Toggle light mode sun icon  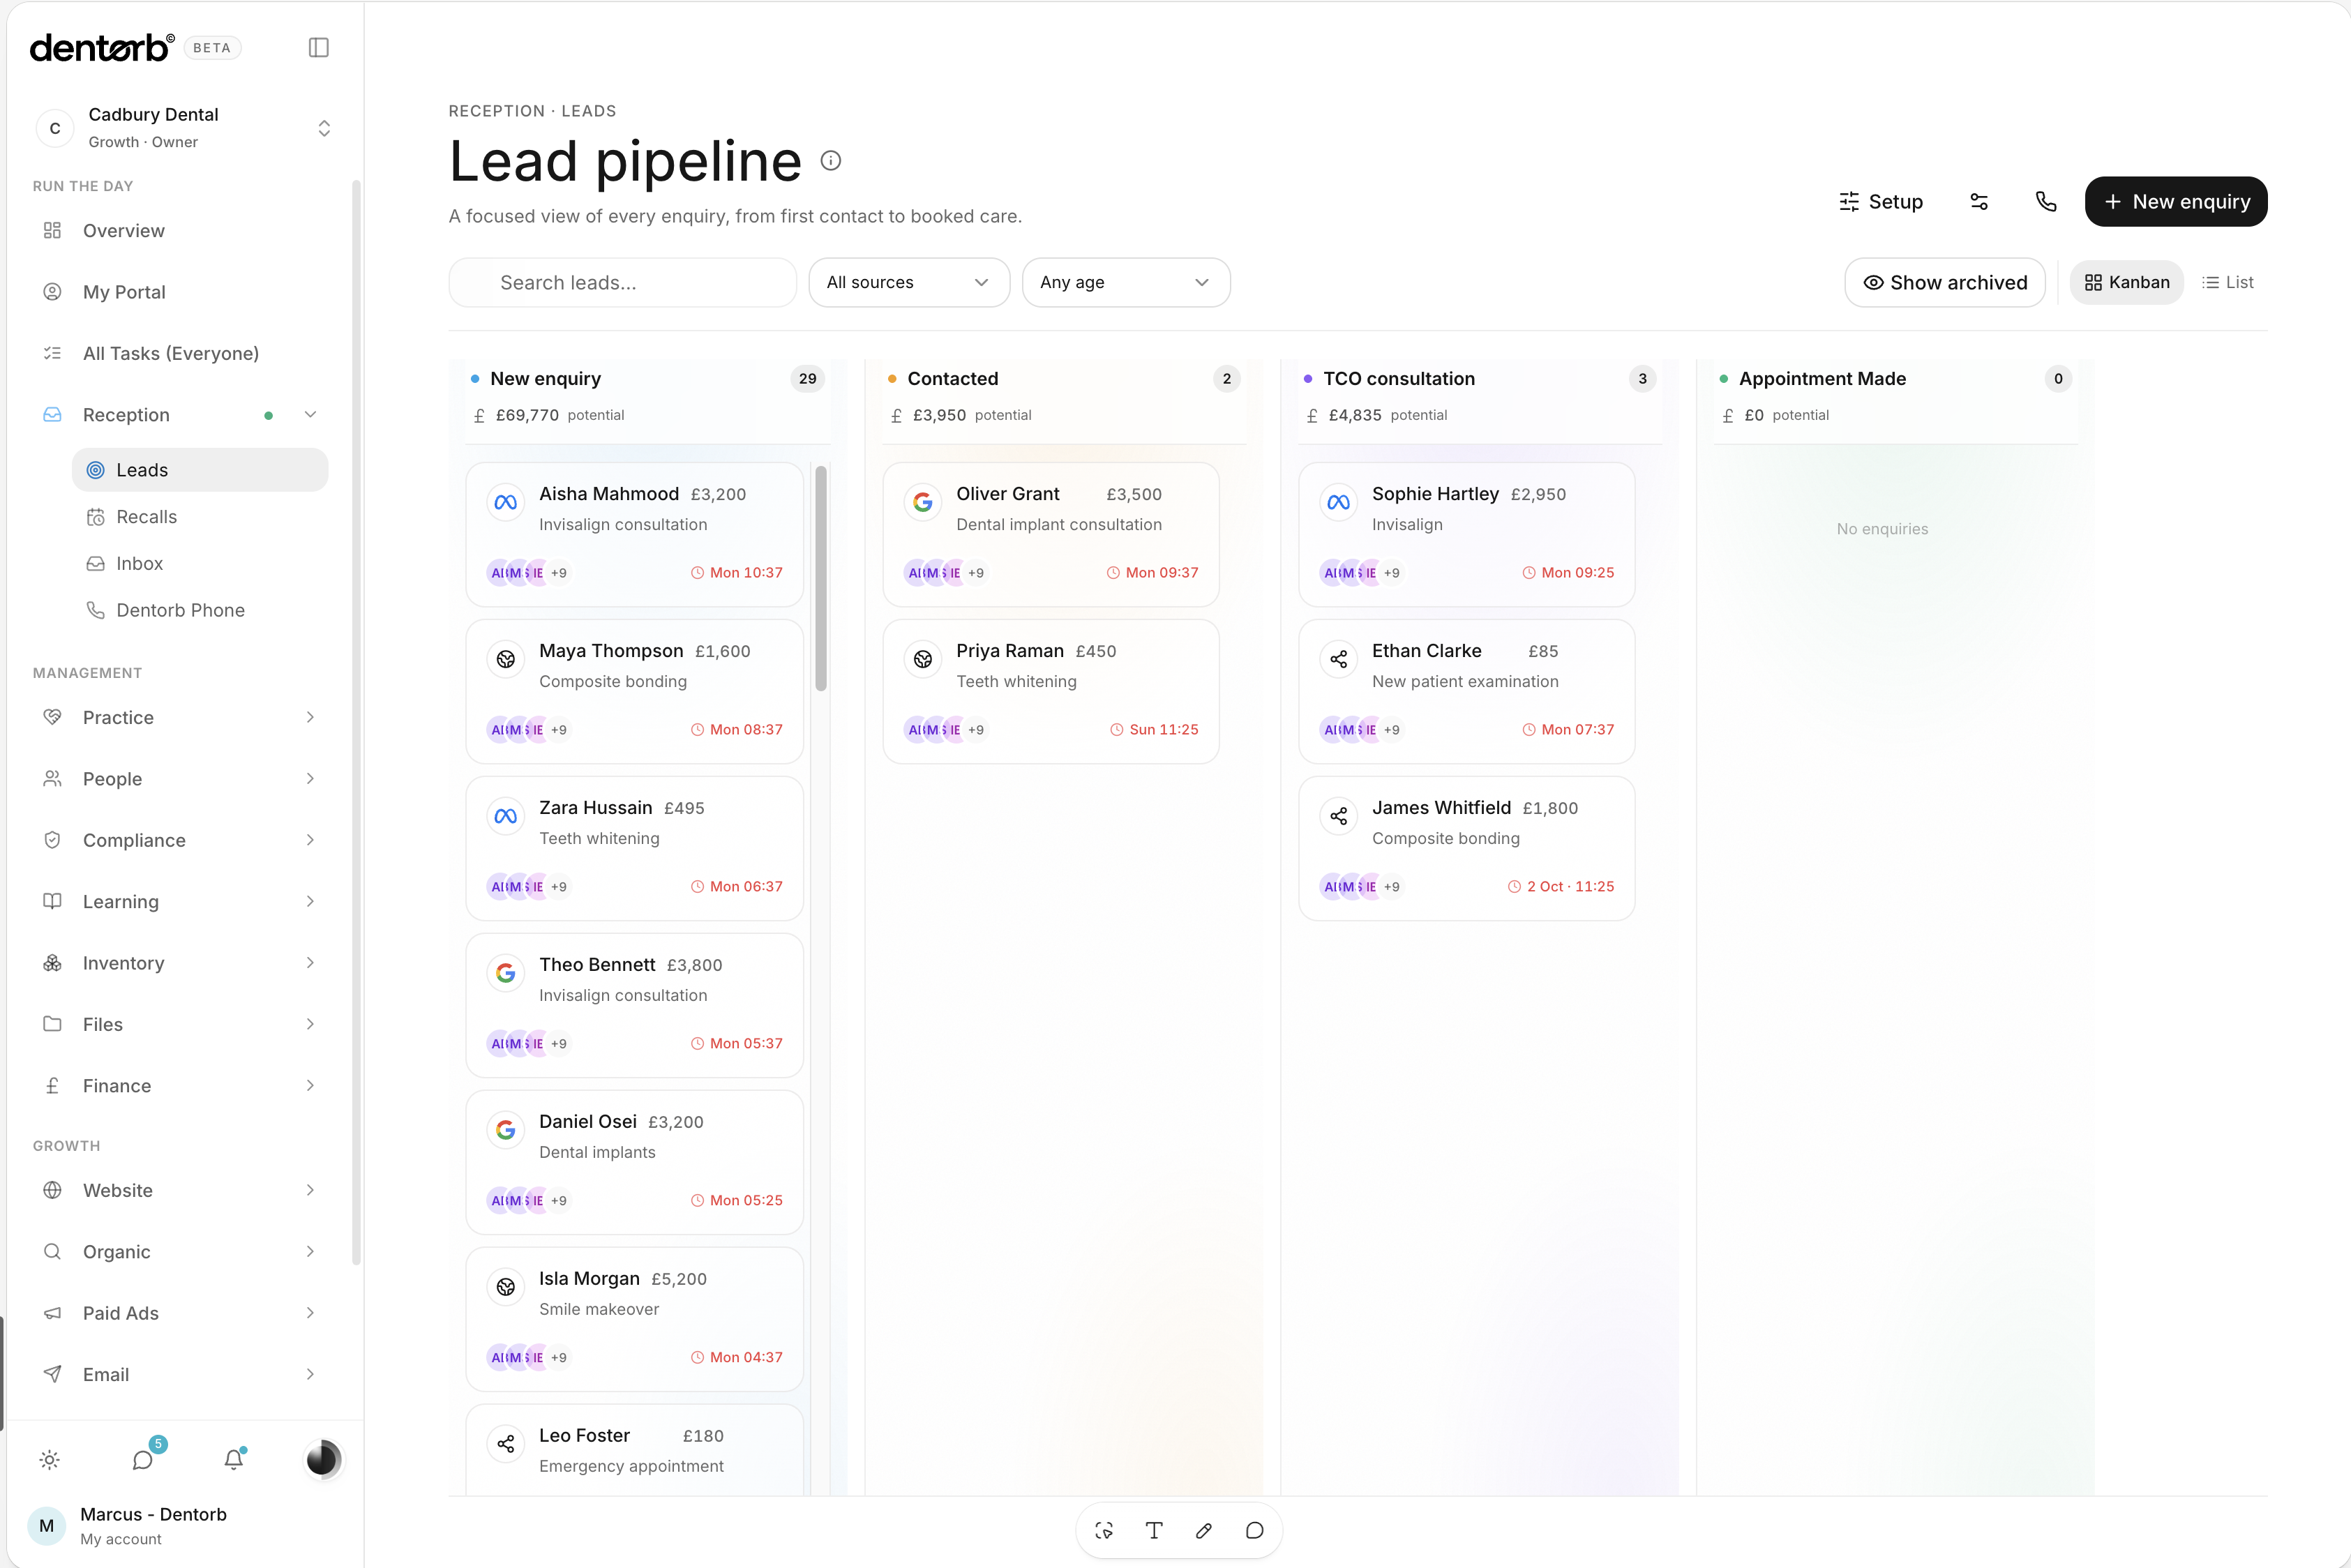(49, 1459)
